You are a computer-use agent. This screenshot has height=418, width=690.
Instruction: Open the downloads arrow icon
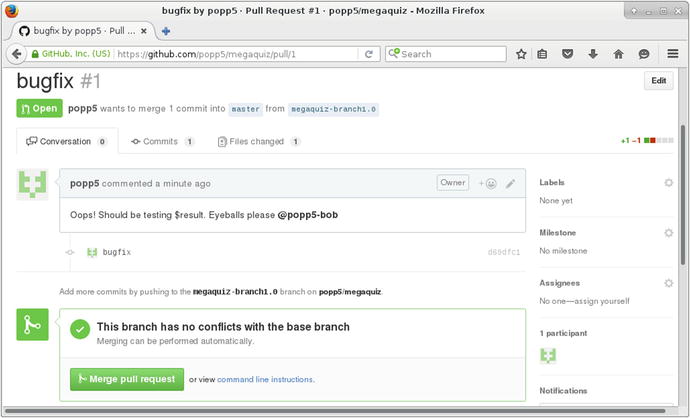point(593,54)
